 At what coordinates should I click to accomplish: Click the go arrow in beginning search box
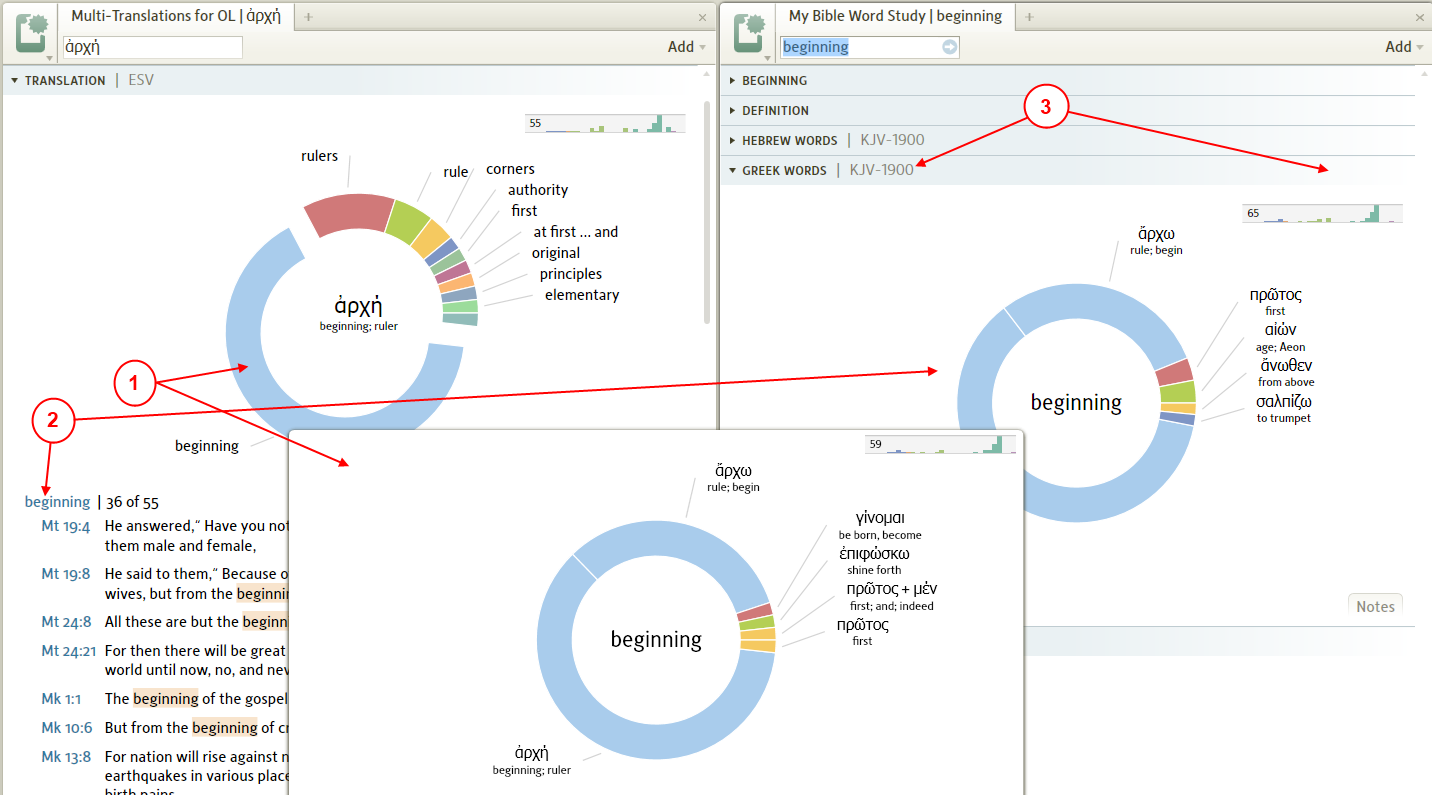949,47
